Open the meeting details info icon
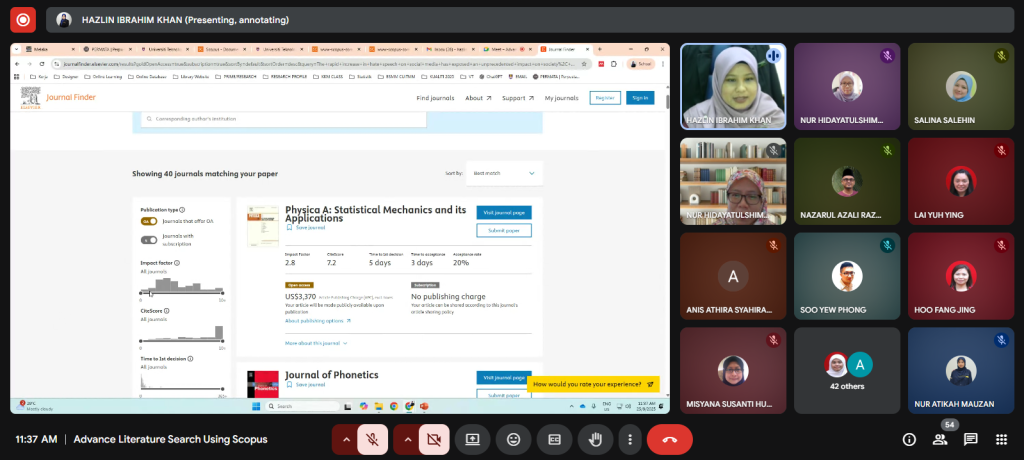Image resolution: width=1024 pixels, height=460 pixels. click(909, 439)
